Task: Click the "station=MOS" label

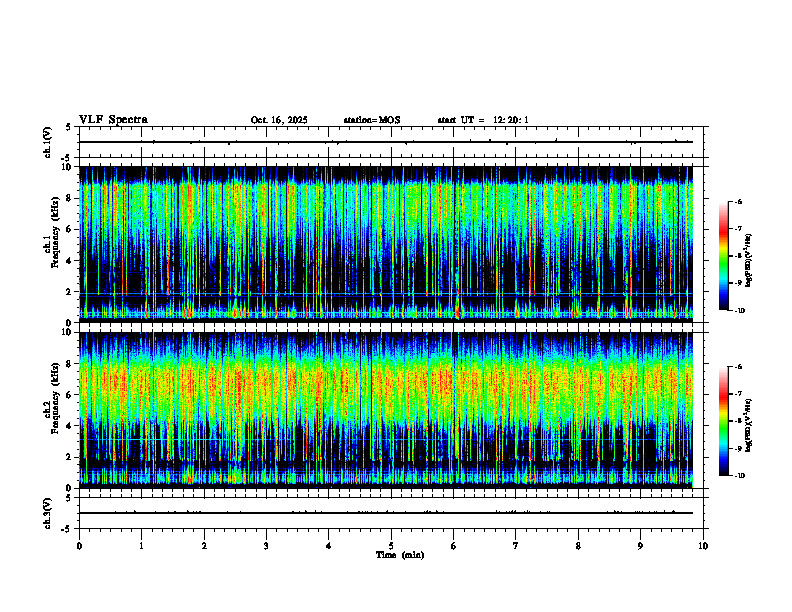Action: pyautogui.click(x=372, y=120)
